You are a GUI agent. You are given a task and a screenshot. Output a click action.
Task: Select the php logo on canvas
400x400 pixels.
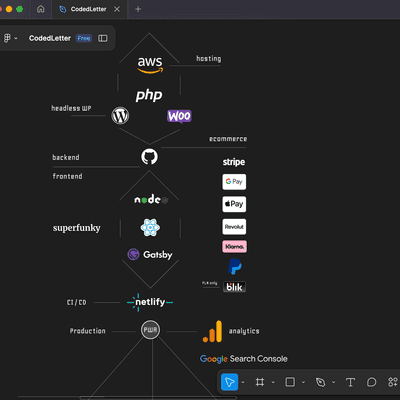click(149, 95)
